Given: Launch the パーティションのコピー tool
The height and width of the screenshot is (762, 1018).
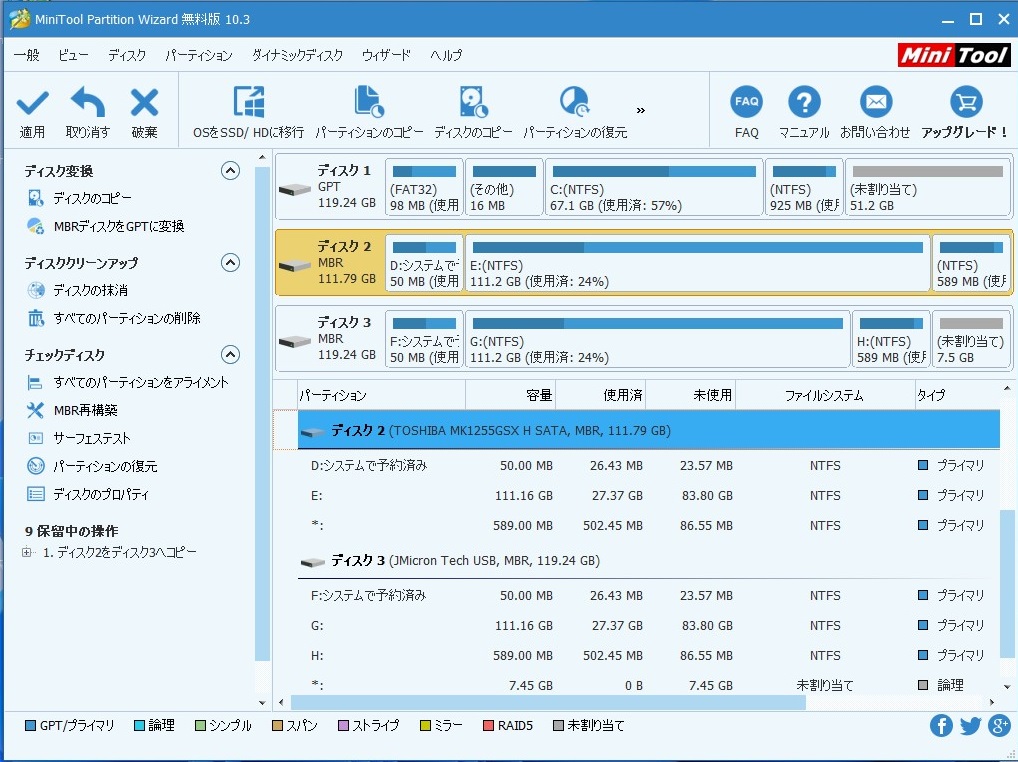Looking at the screenshot, I should coord(369,104).
